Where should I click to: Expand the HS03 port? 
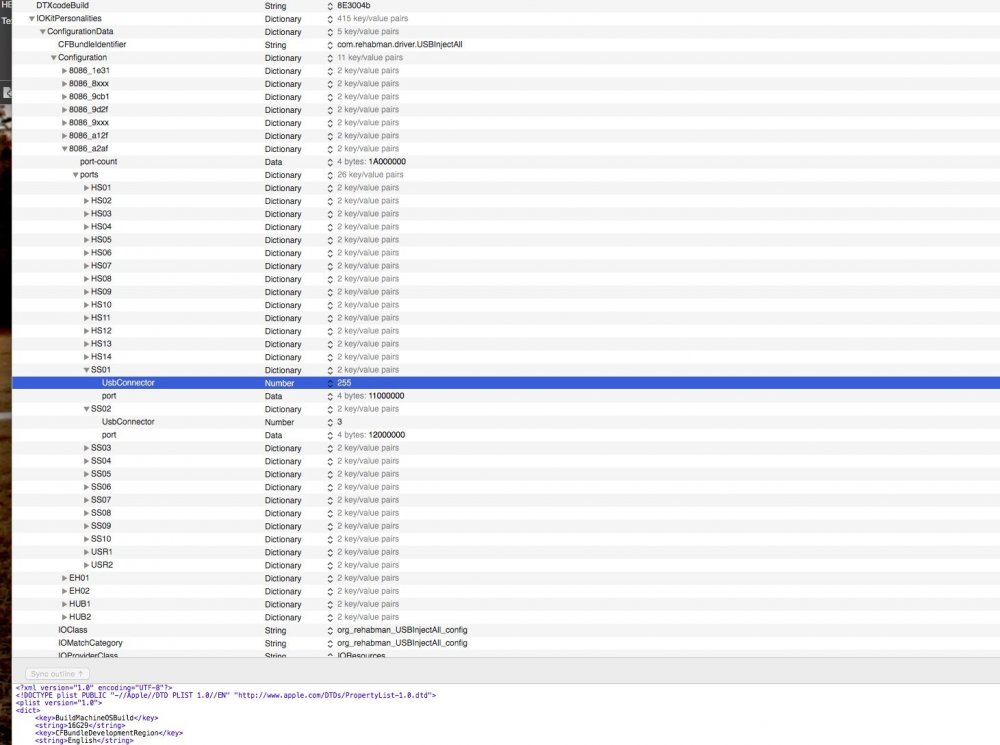[86, 214]
